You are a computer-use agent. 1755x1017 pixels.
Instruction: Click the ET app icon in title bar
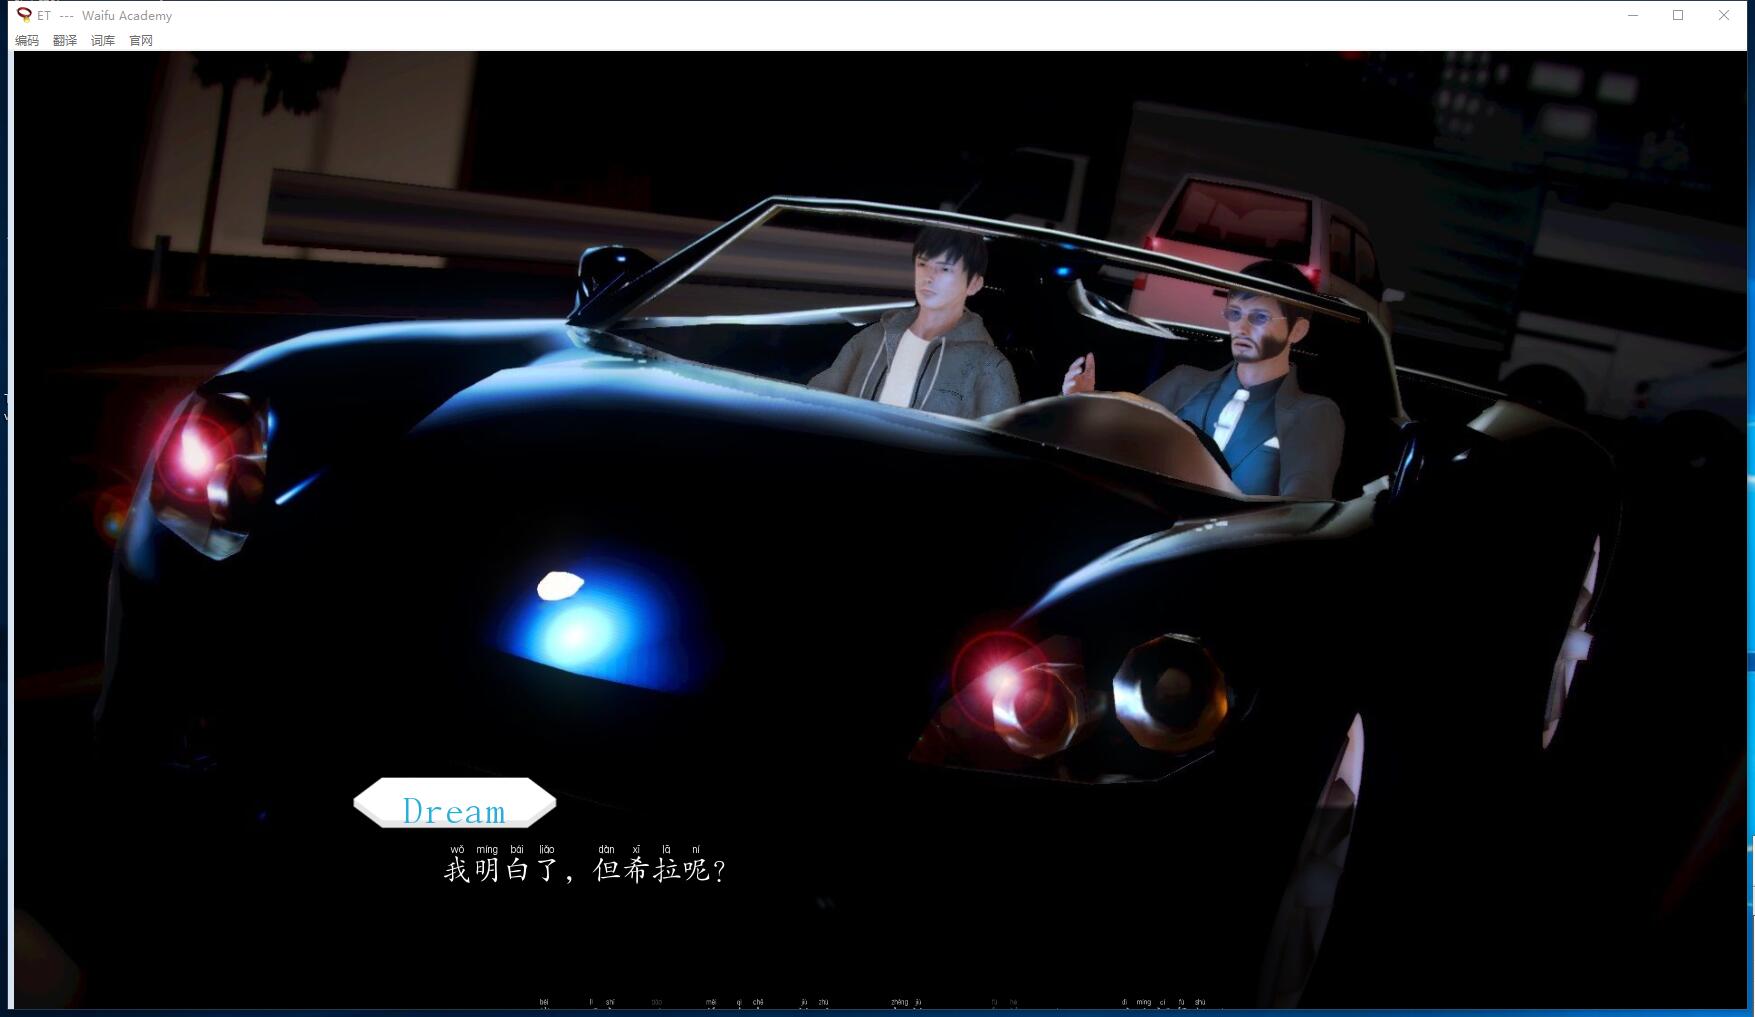24,15
